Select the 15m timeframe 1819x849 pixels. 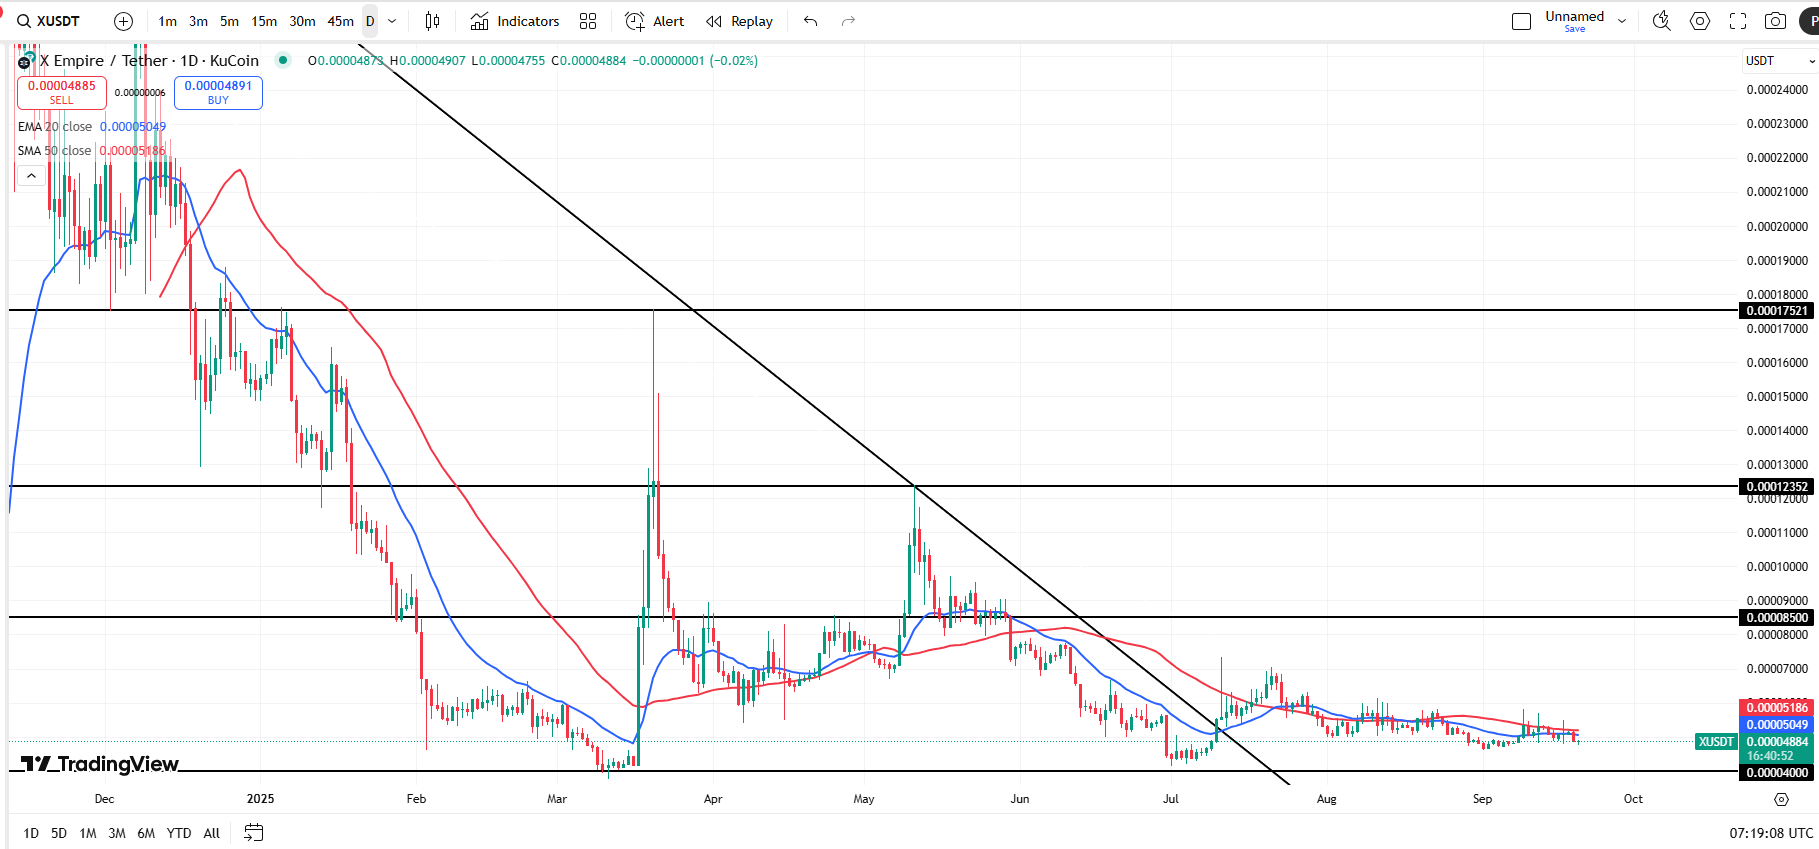264,21
